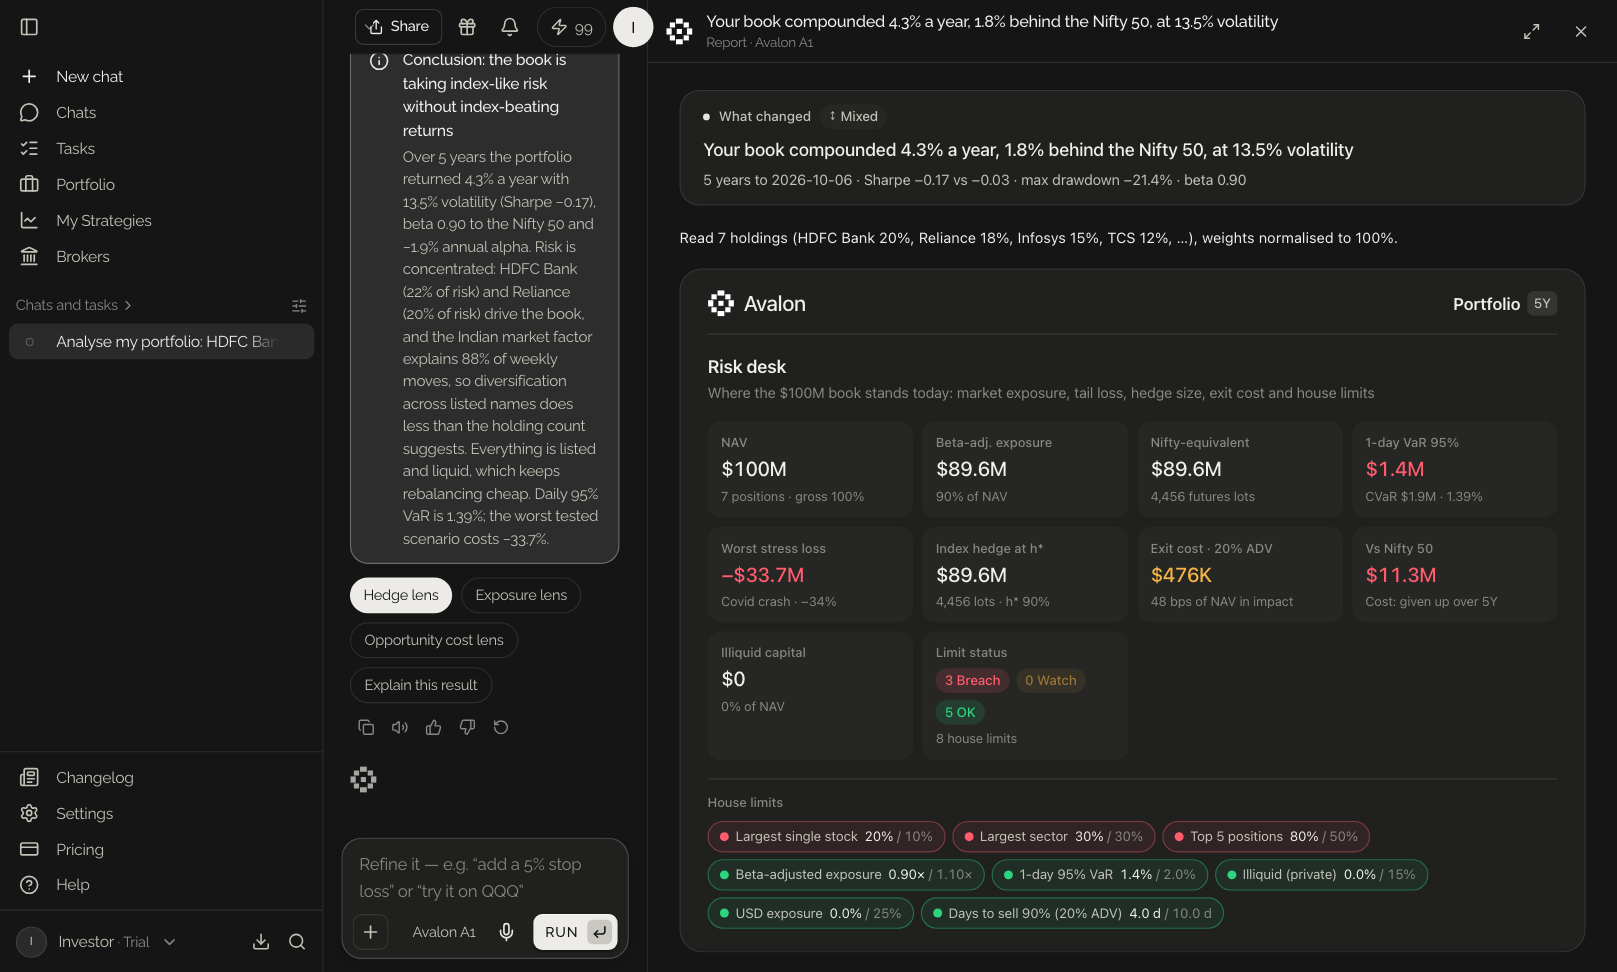Expand Chats and tasks chevron
1617x972 pixels.
click(x=128, y=305)
